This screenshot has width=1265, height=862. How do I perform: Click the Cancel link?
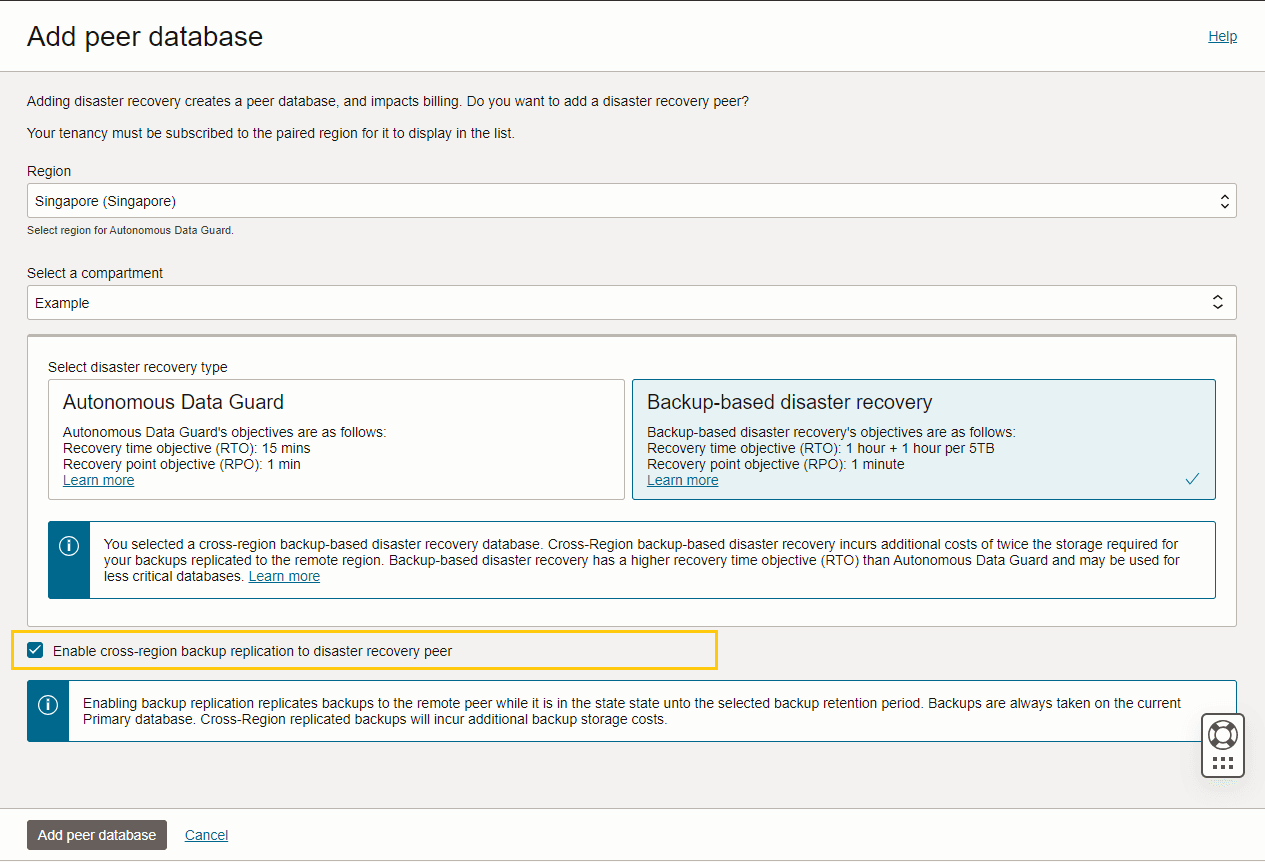[x=206, y=835]
